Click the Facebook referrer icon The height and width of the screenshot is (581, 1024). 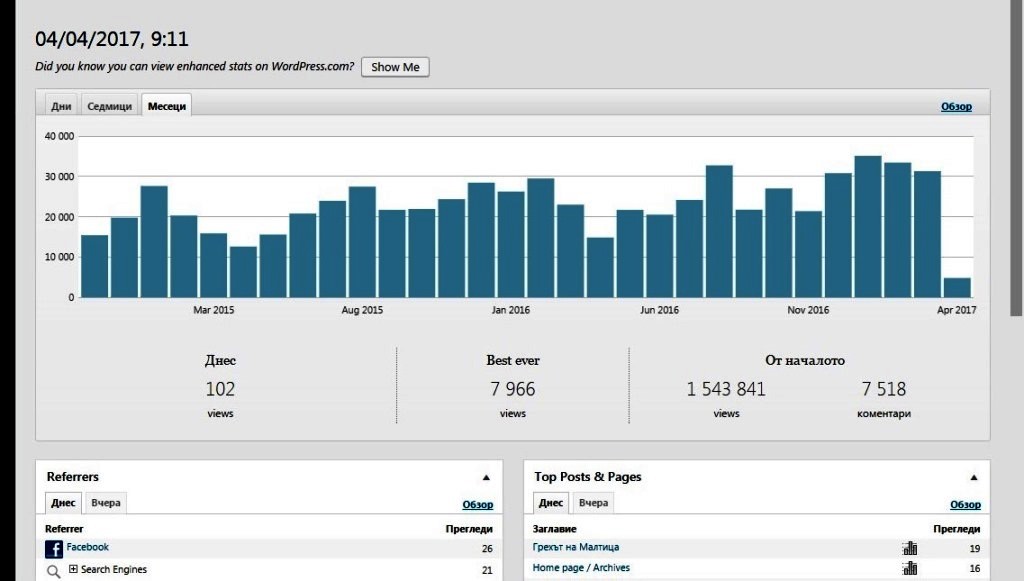(54, 549)
